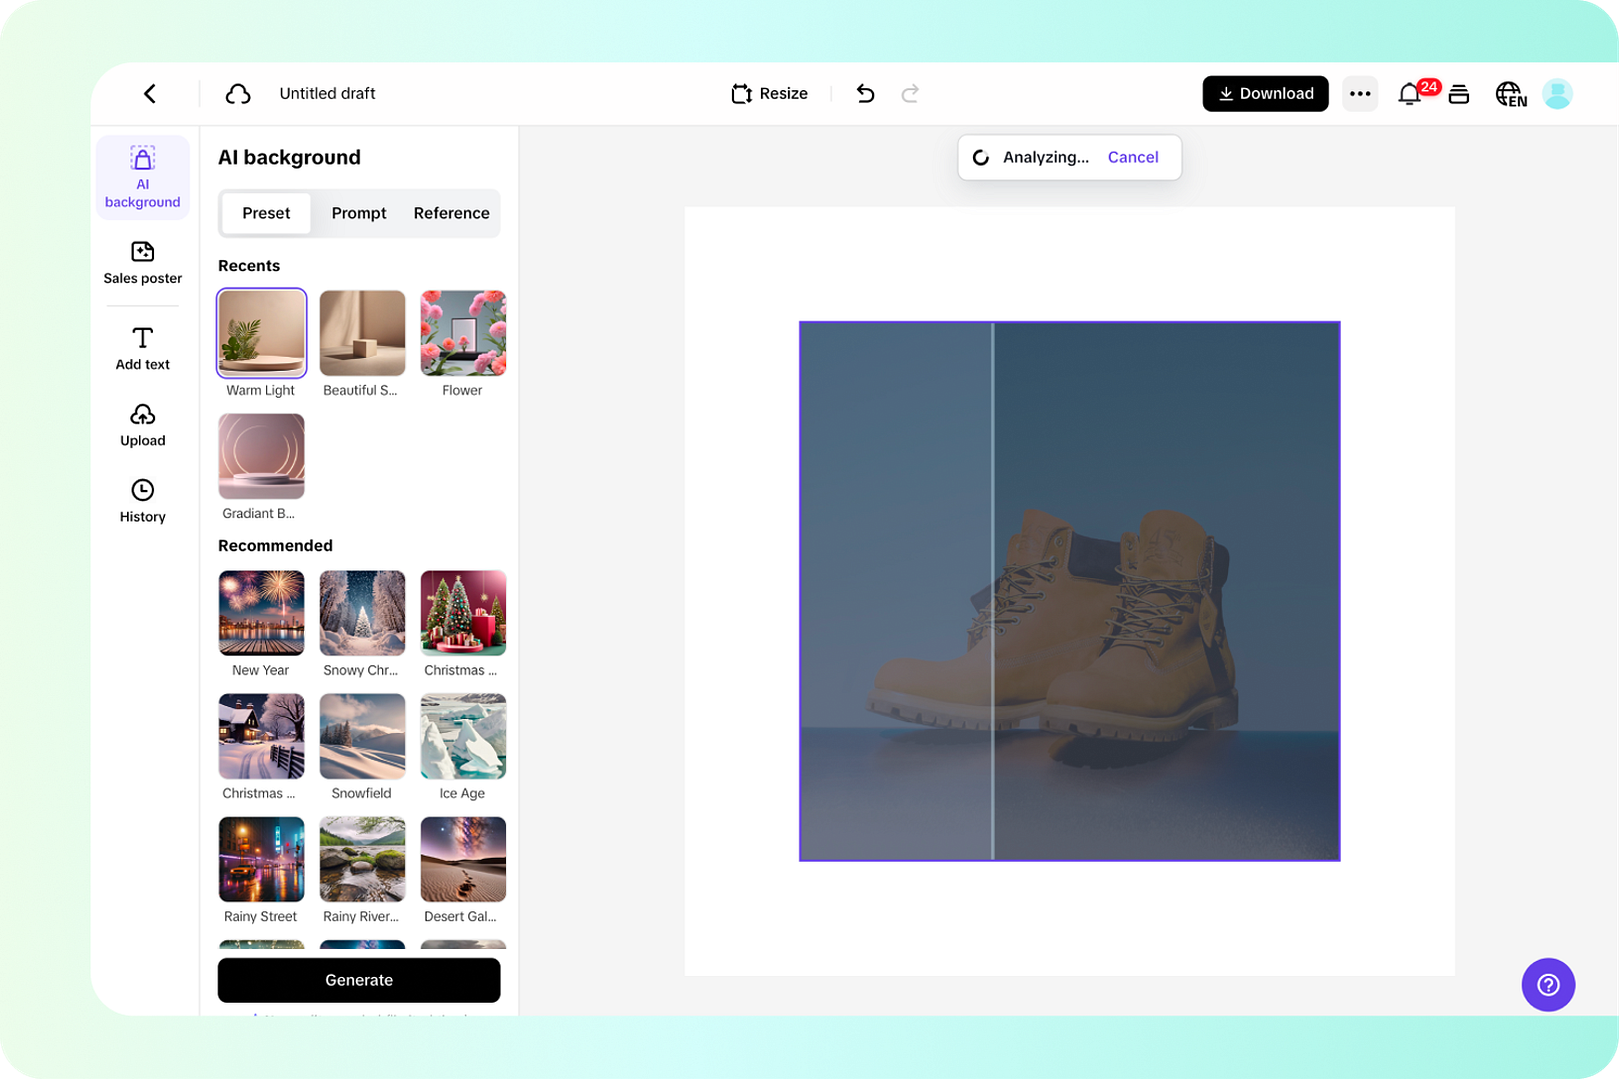Click the Resize option in toolbar
1620x1080 pixels.
769,94
